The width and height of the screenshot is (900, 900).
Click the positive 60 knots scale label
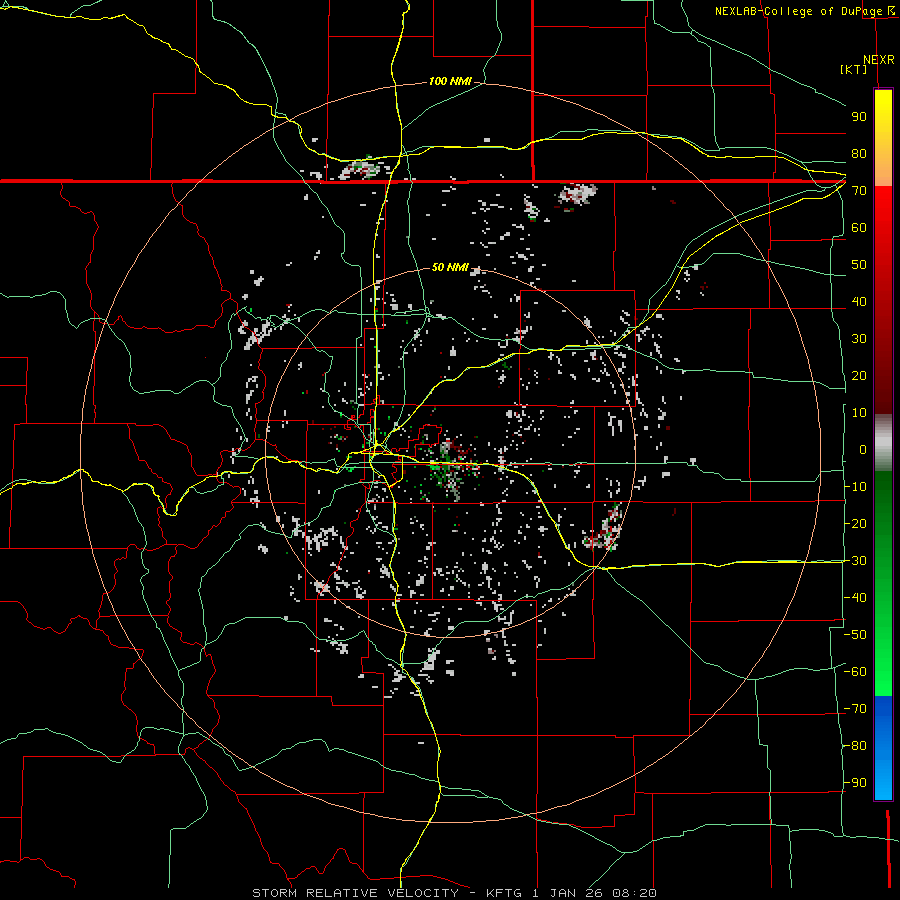coord(859,228)
